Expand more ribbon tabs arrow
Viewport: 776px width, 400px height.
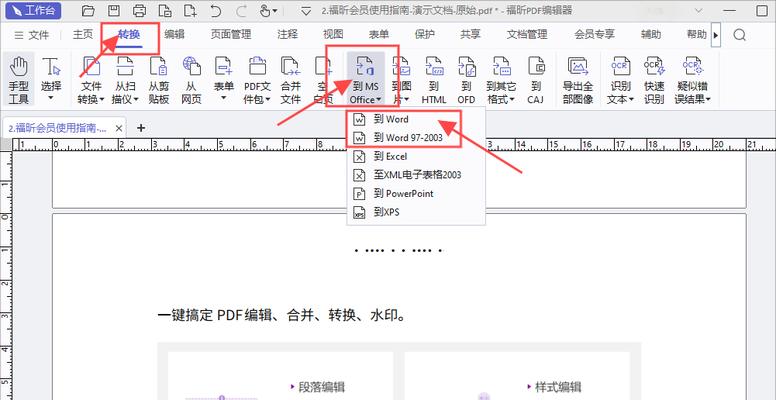(x=716, y=35)
